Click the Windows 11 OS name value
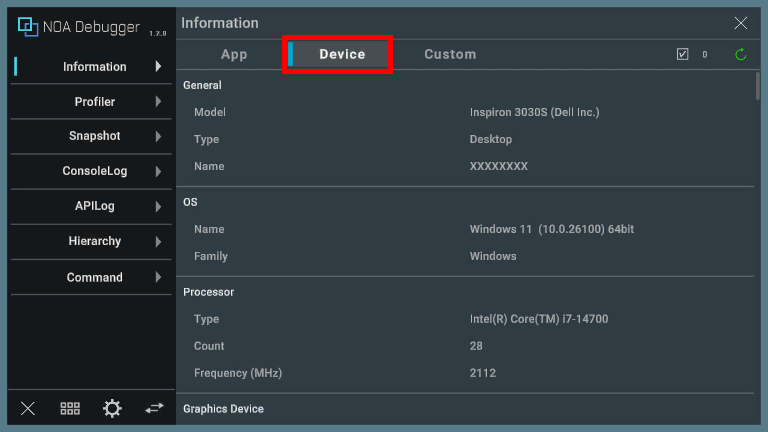 pyautogui.click(x=551, y=230)
